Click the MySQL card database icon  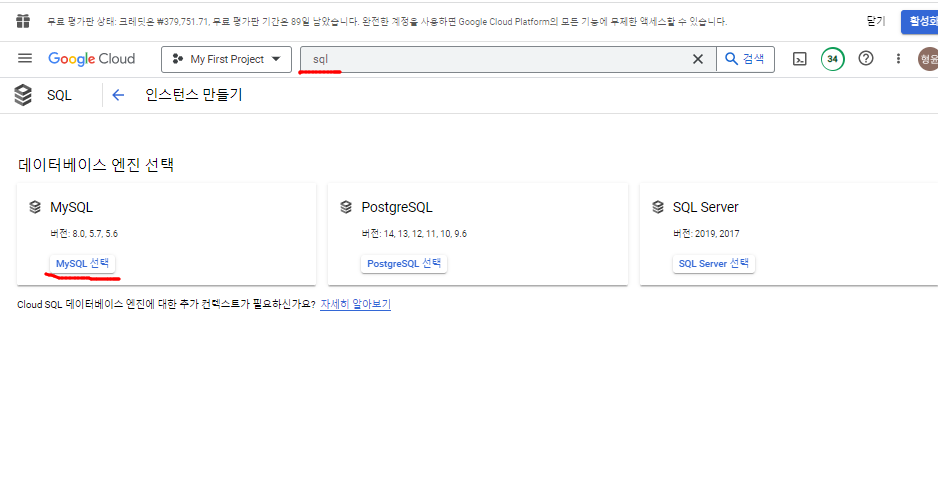pos(35,207)
